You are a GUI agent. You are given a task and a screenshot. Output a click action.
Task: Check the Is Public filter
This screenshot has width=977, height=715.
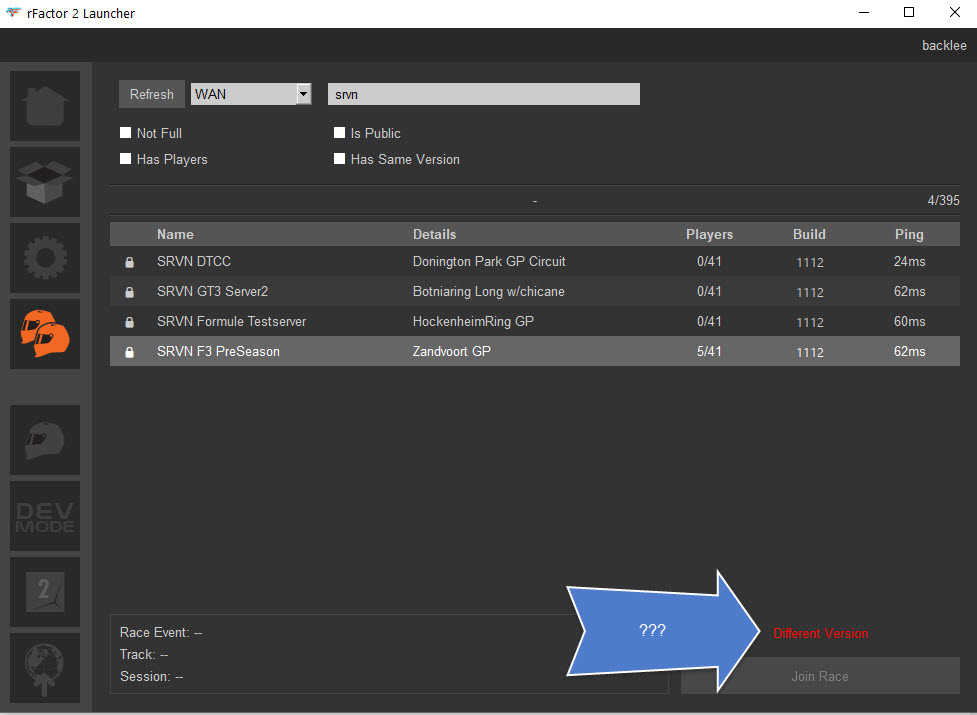pos(340,133)
